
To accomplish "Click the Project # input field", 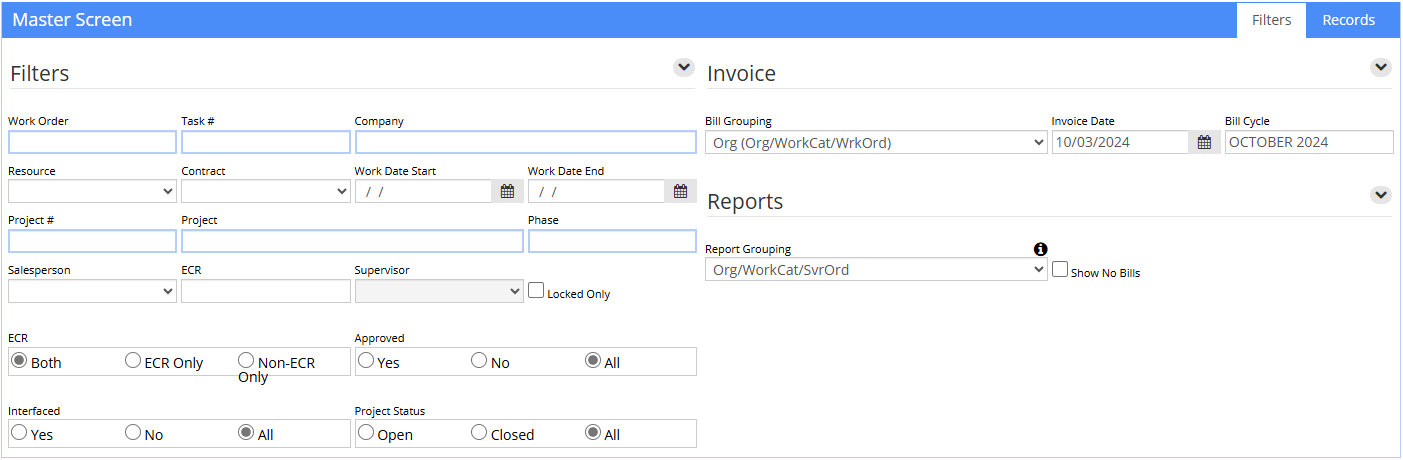I will [x=92, y=241].
